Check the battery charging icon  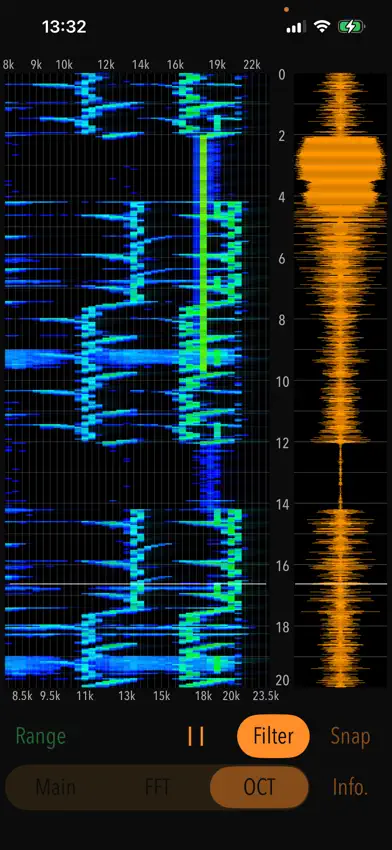350,27
